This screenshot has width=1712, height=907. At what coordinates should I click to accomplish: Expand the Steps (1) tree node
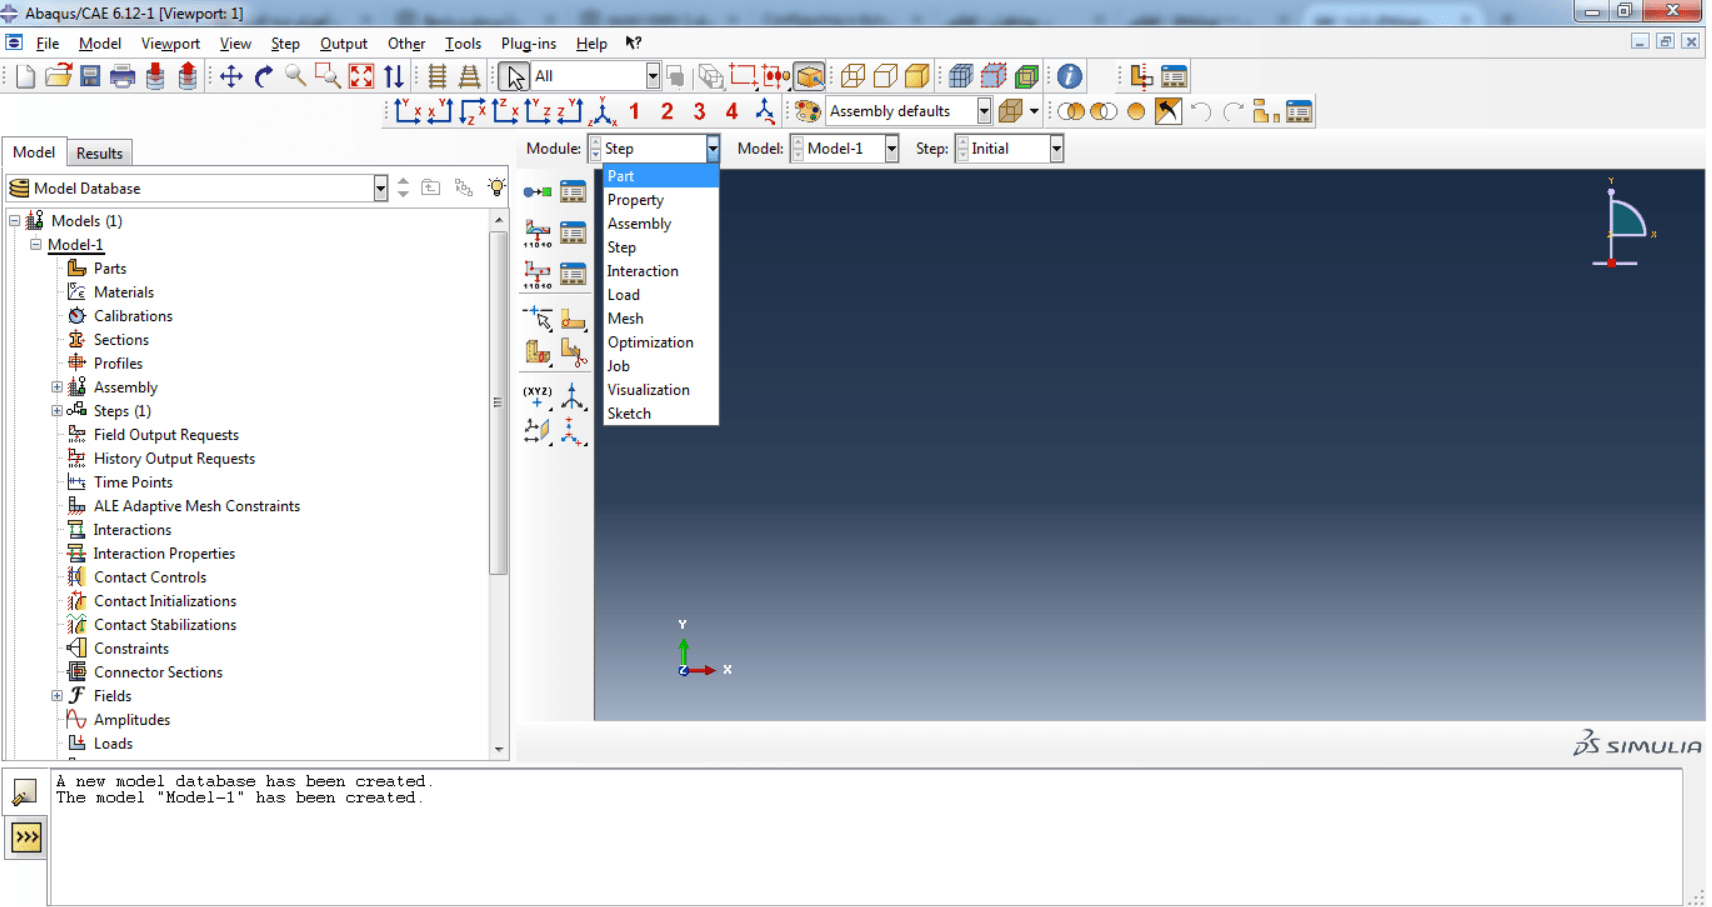coord(57,411)
